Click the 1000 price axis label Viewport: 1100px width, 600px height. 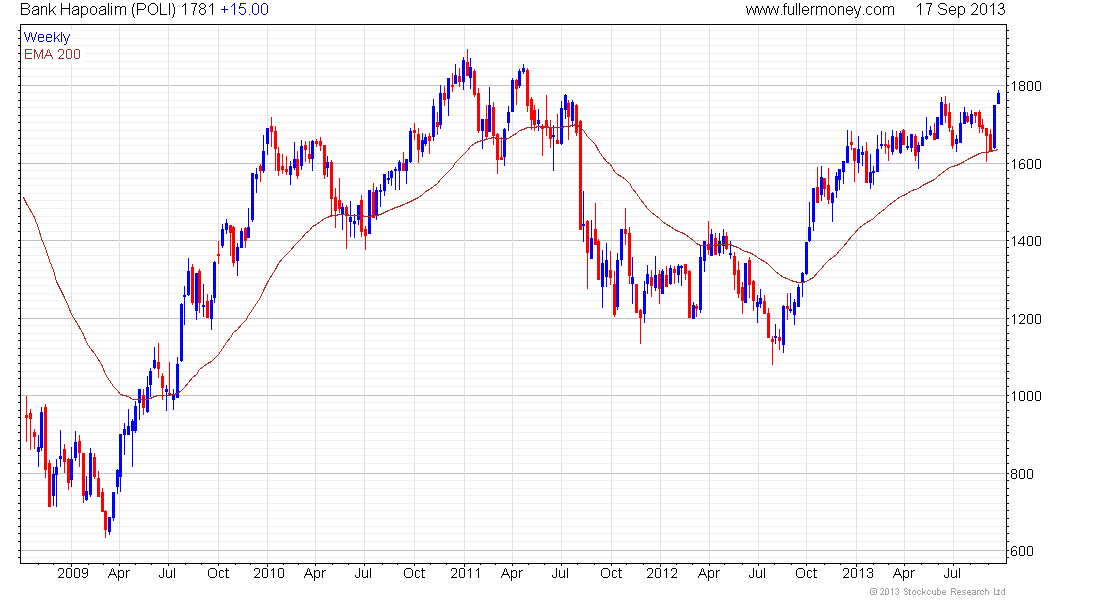point(1026,396)
